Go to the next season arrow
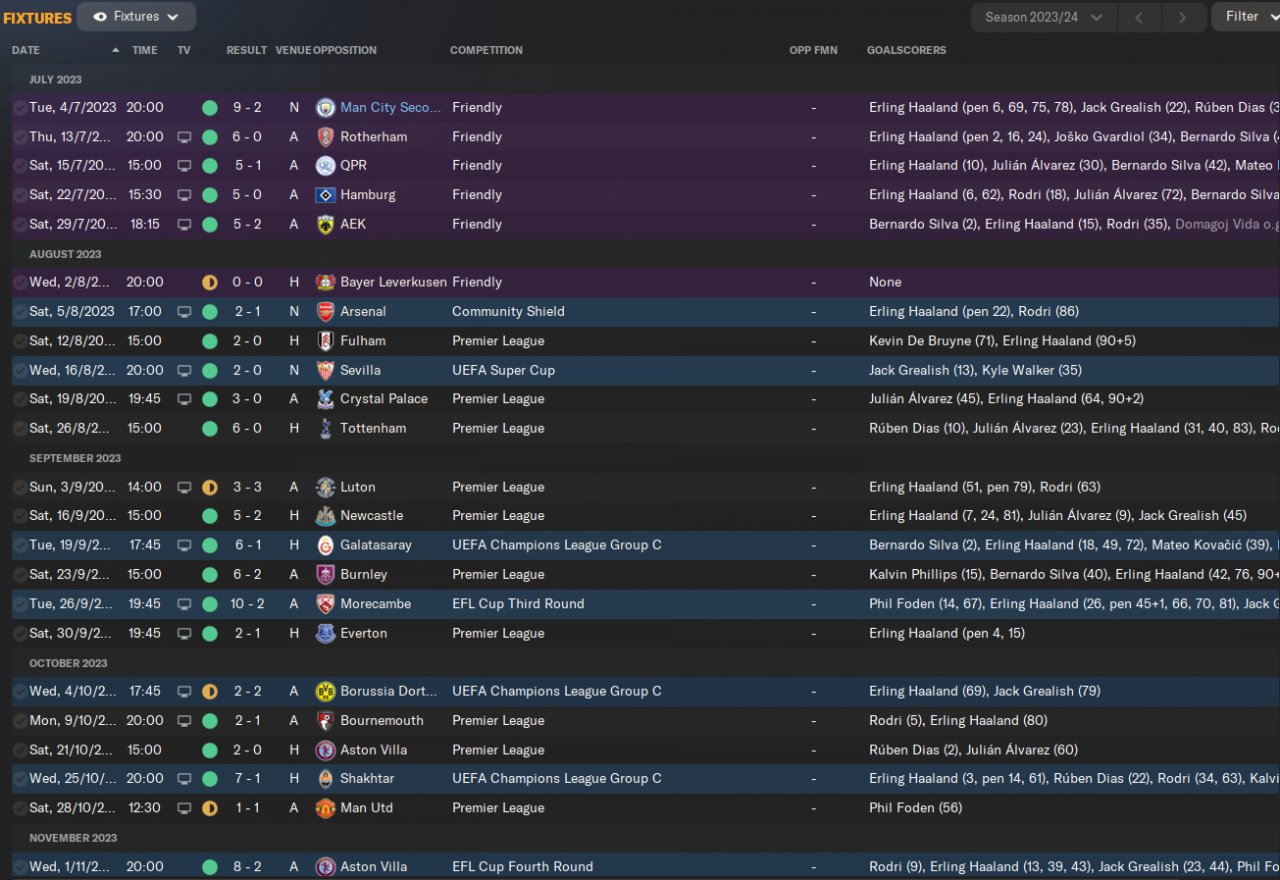Viewport: 1280px width, 880px height. 1182,17
